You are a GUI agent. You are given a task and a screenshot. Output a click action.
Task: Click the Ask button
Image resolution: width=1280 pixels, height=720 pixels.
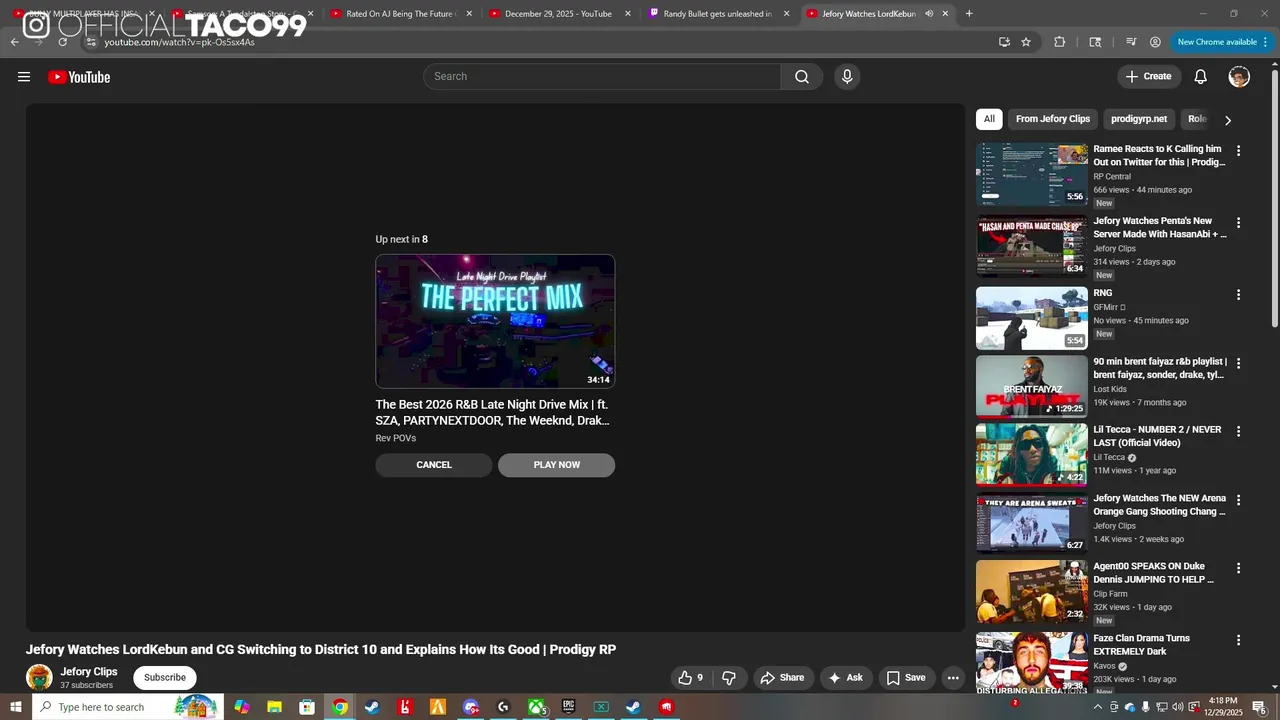pos(846,678)
